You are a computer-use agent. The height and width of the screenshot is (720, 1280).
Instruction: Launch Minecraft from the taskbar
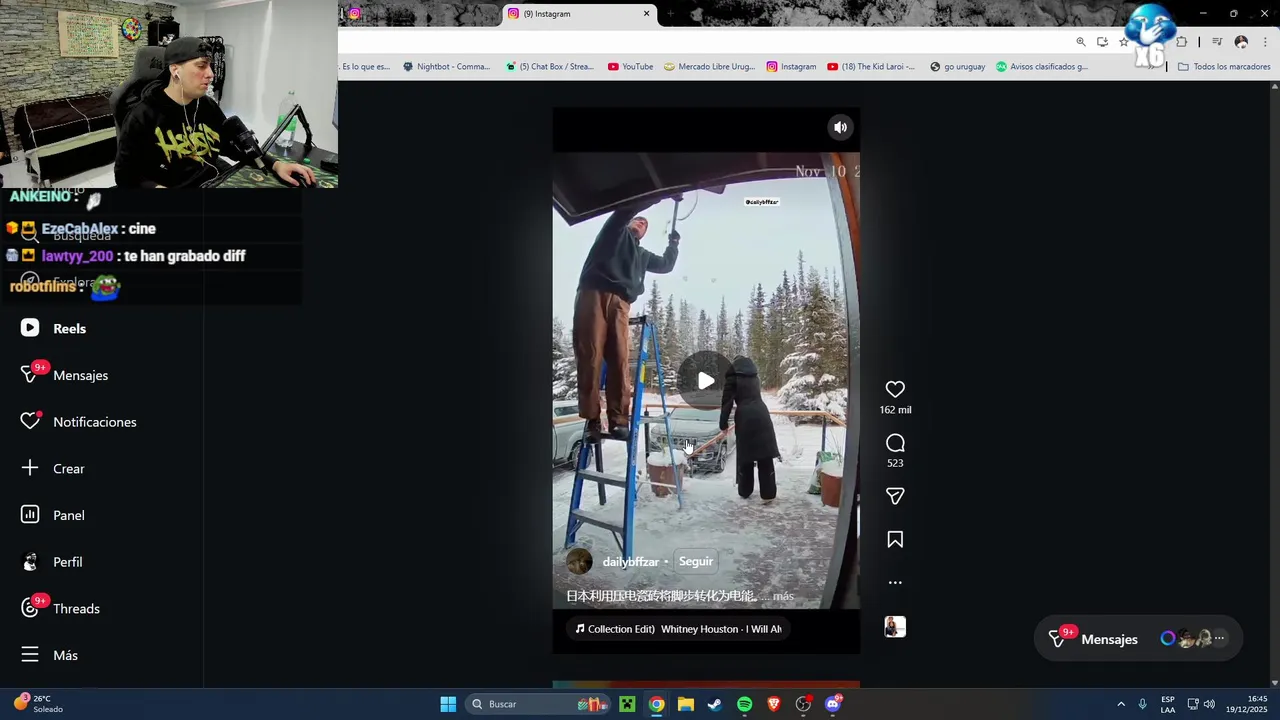pyautogui.click(x=627, y=704)
